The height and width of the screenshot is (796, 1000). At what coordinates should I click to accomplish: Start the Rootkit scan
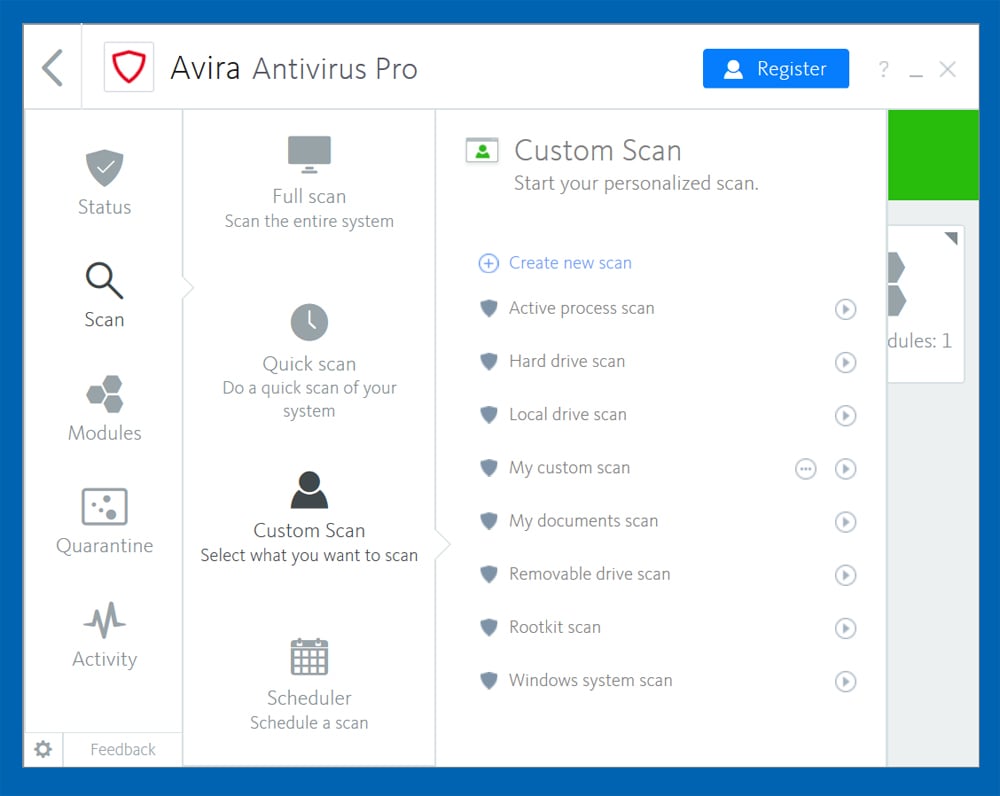[x=846, y=628]
